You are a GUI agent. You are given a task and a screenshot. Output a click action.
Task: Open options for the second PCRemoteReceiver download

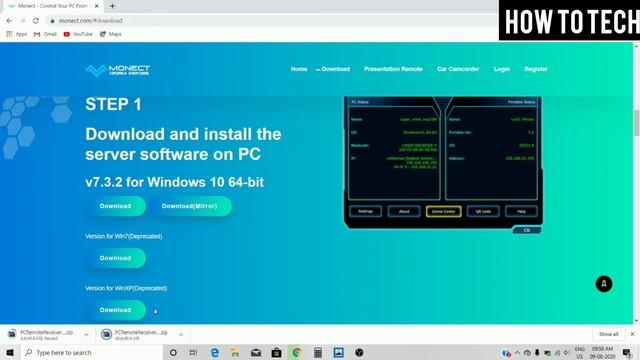(180, 334)
